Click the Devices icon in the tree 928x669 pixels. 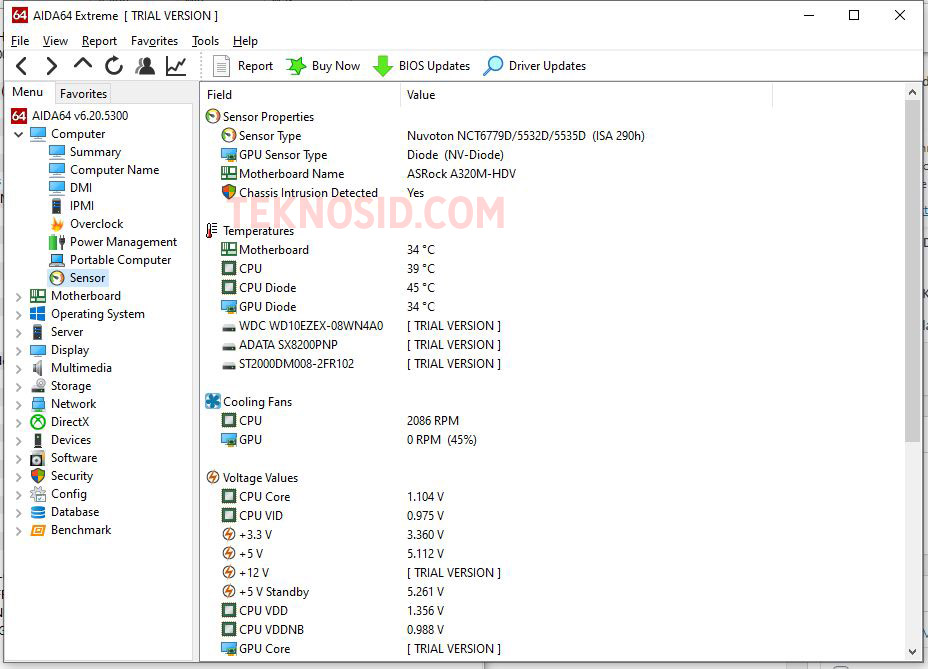38,440
